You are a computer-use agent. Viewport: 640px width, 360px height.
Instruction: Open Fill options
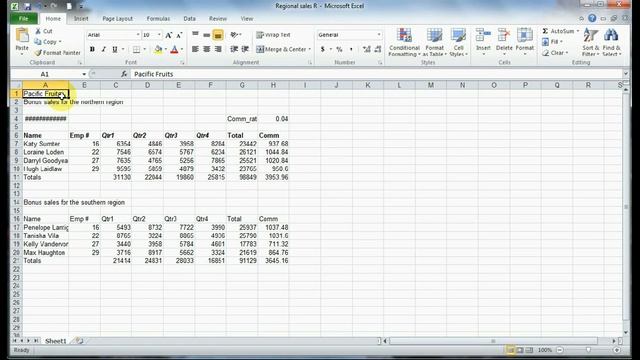pos(552,42)
